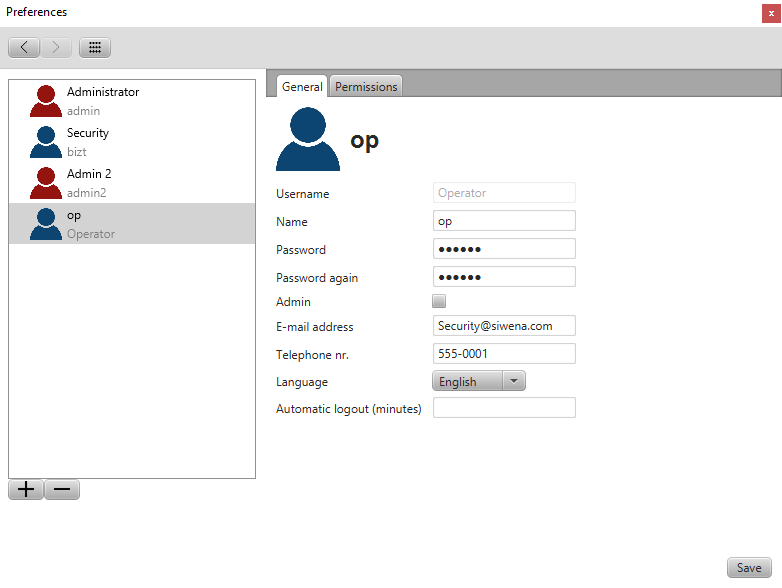
Task: Focus the E-mail address field
Action: point(504,326)
